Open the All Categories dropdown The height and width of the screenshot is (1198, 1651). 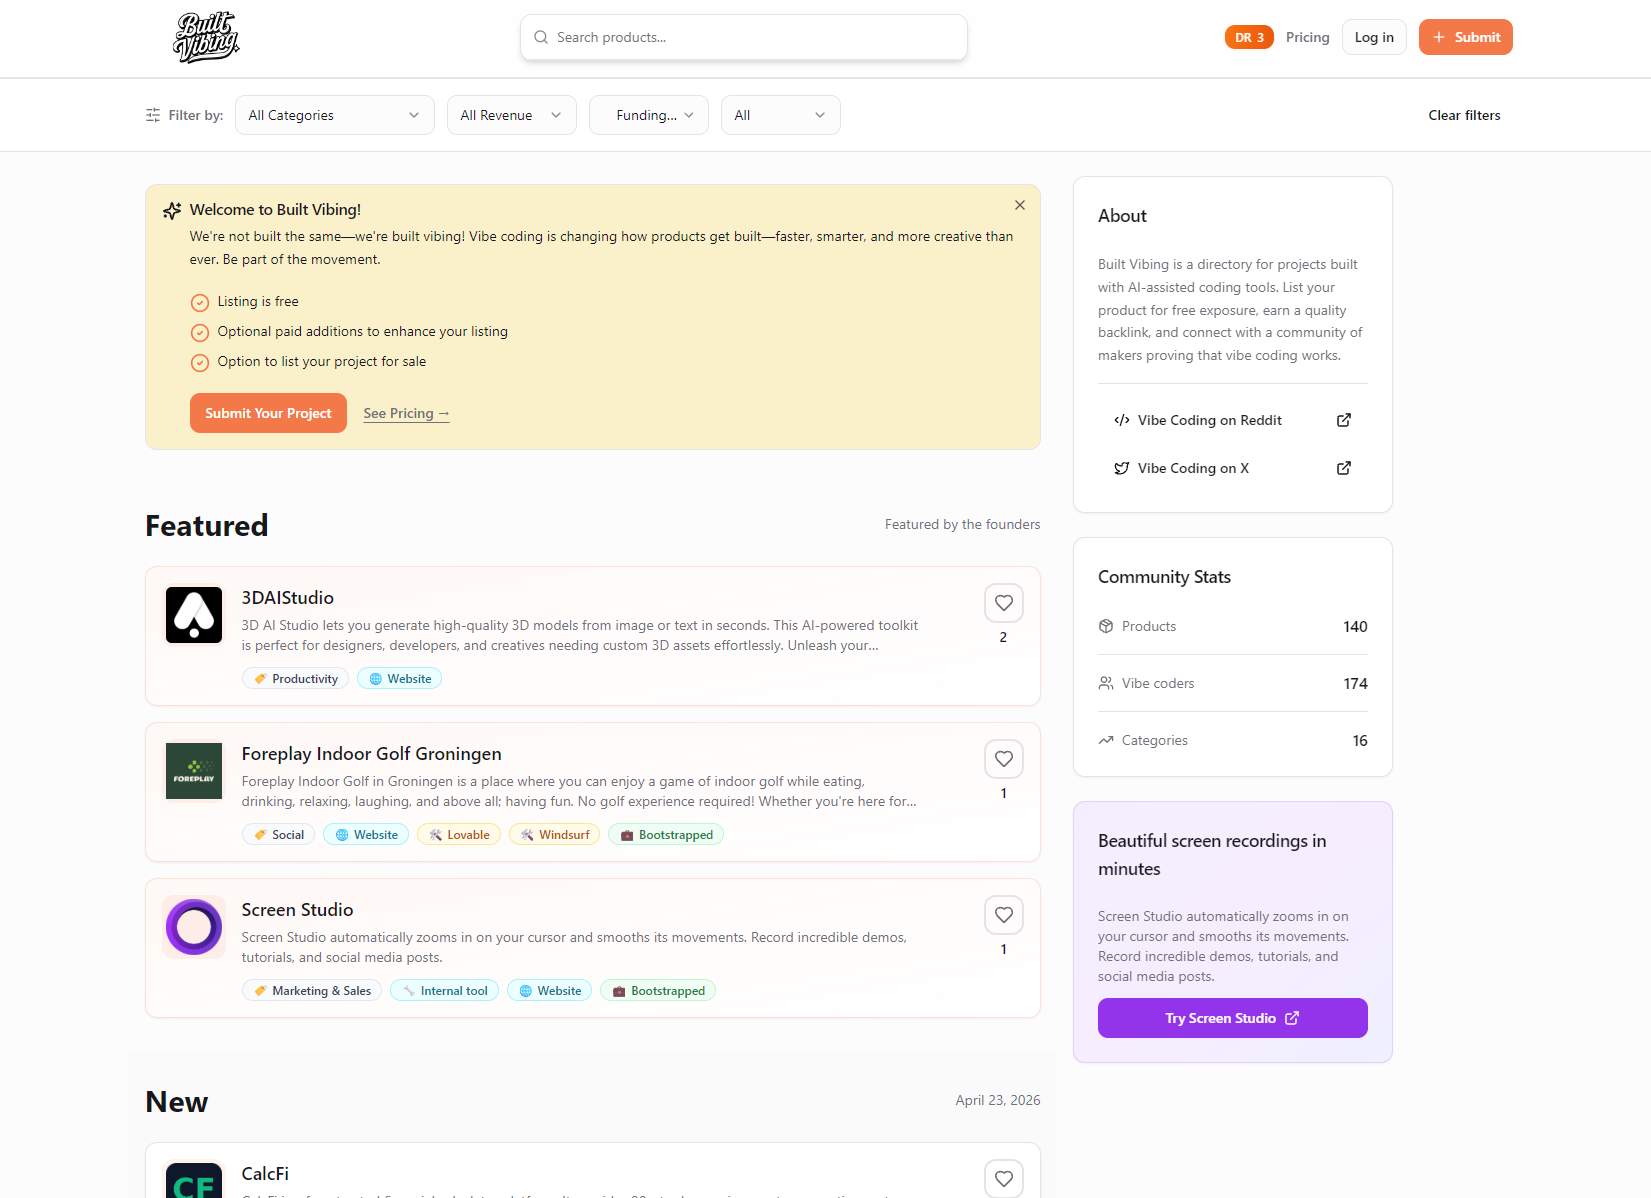point(334,114)
